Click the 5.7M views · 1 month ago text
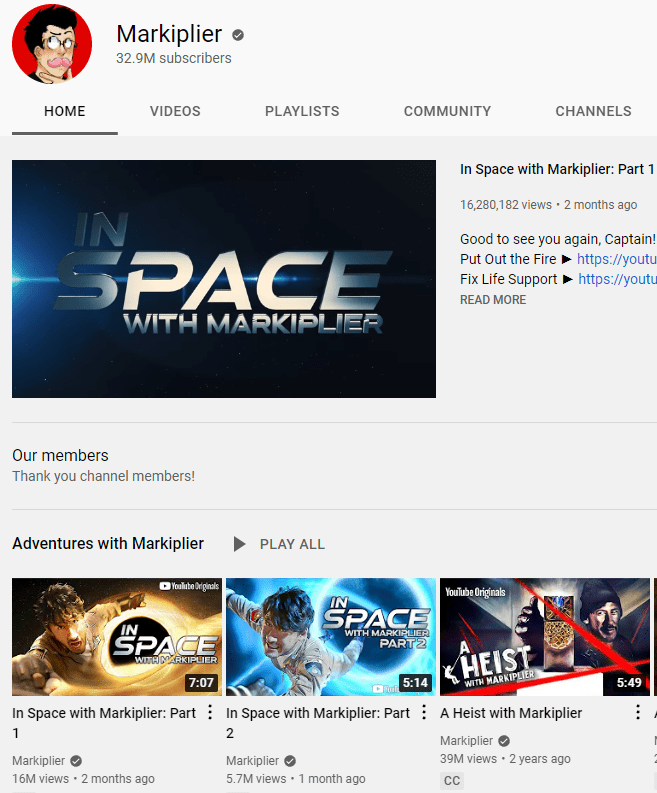The width and height of the screenshot is (657, 793). (295, 779)
